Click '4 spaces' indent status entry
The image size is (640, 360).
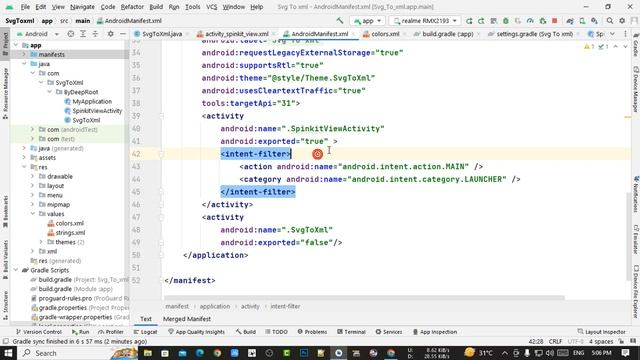tap(601, 341)
